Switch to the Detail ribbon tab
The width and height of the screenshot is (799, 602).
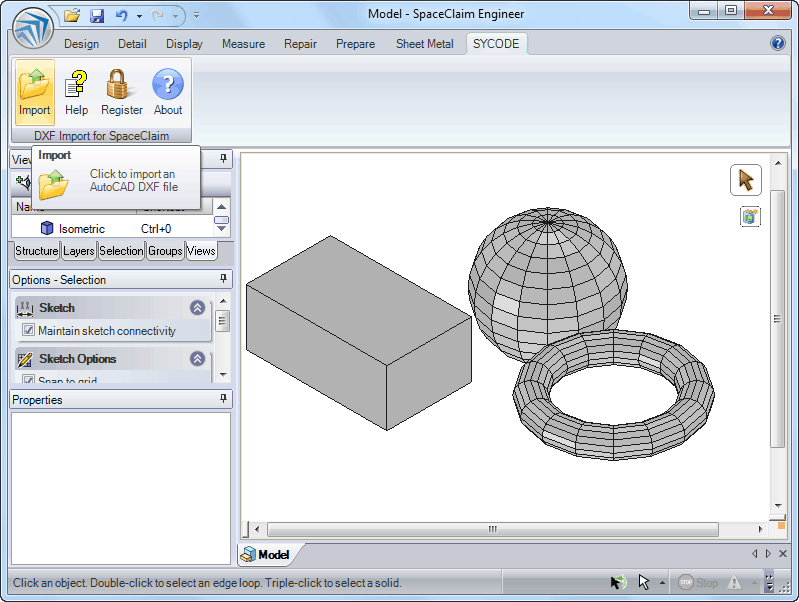tap(132, 44)
